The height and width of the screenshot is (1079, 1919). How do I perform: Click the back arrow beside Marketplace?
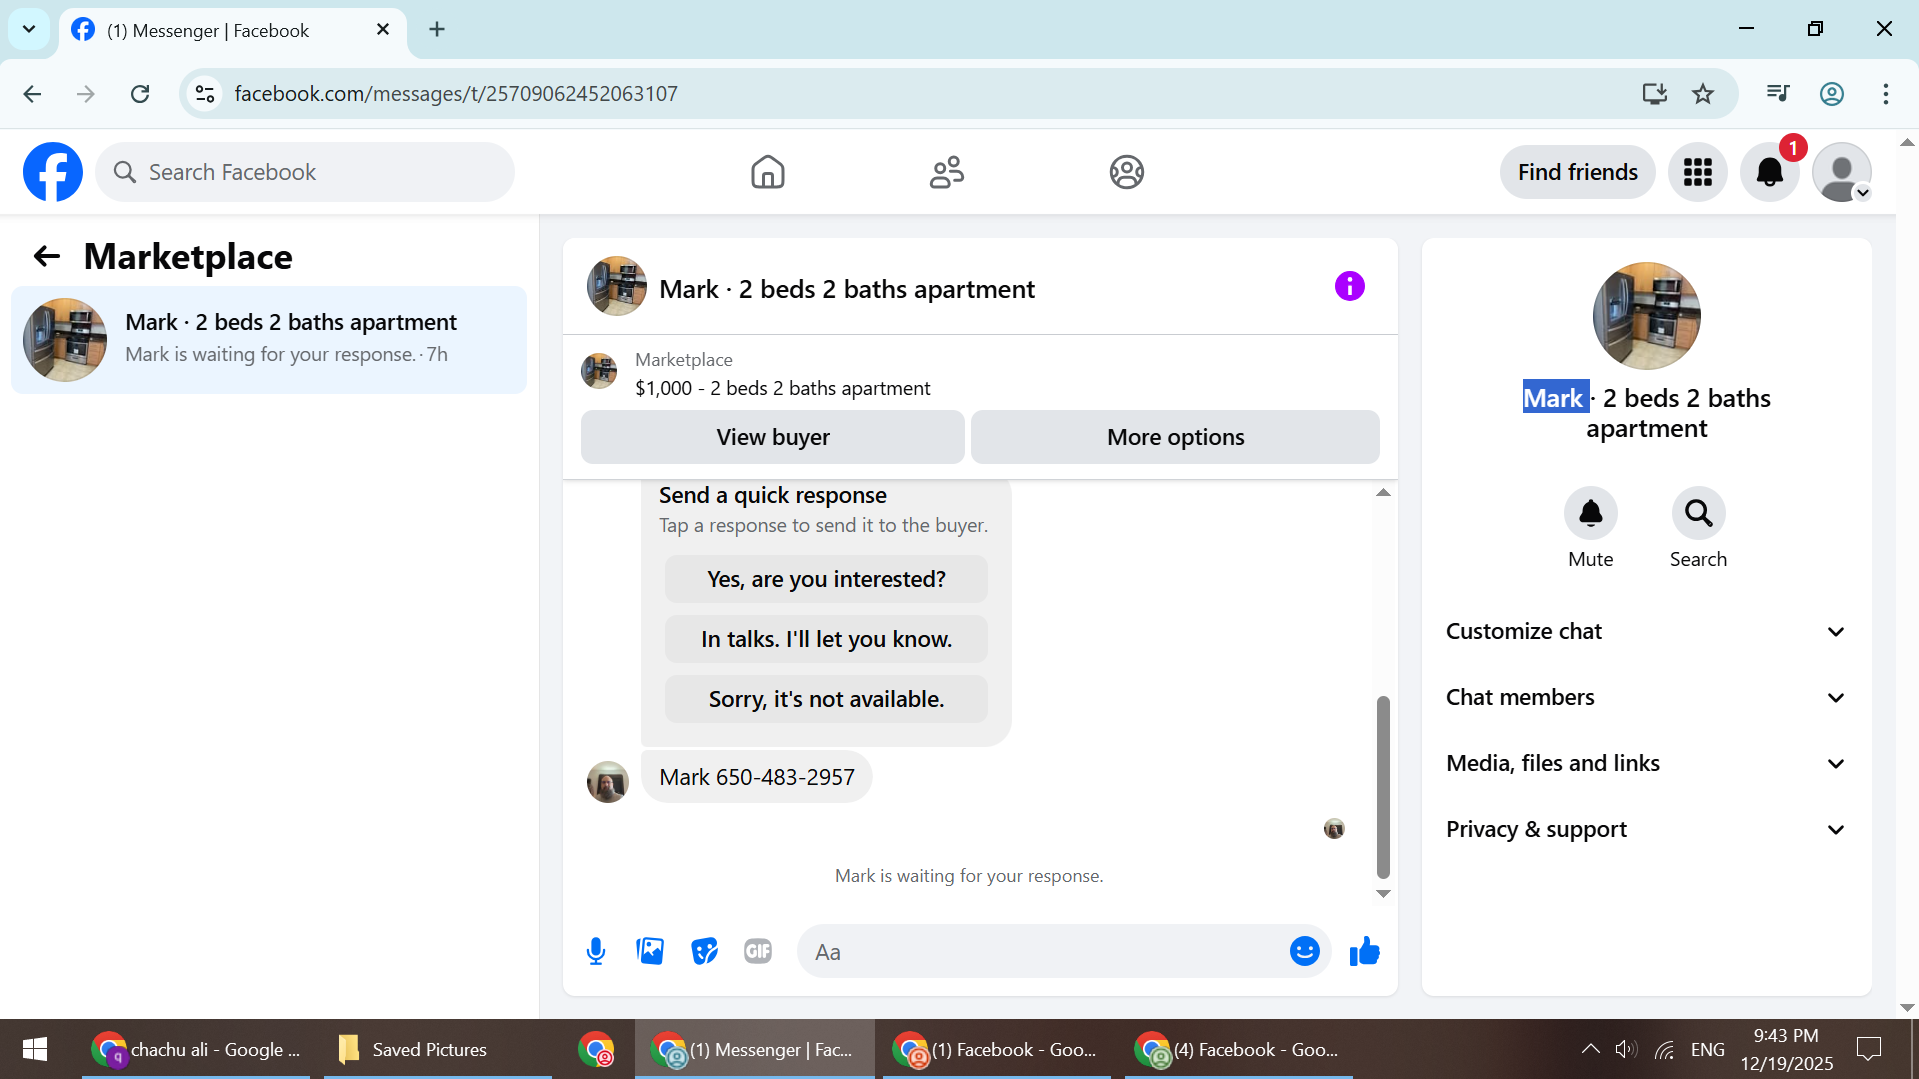[x=47, y=257]
